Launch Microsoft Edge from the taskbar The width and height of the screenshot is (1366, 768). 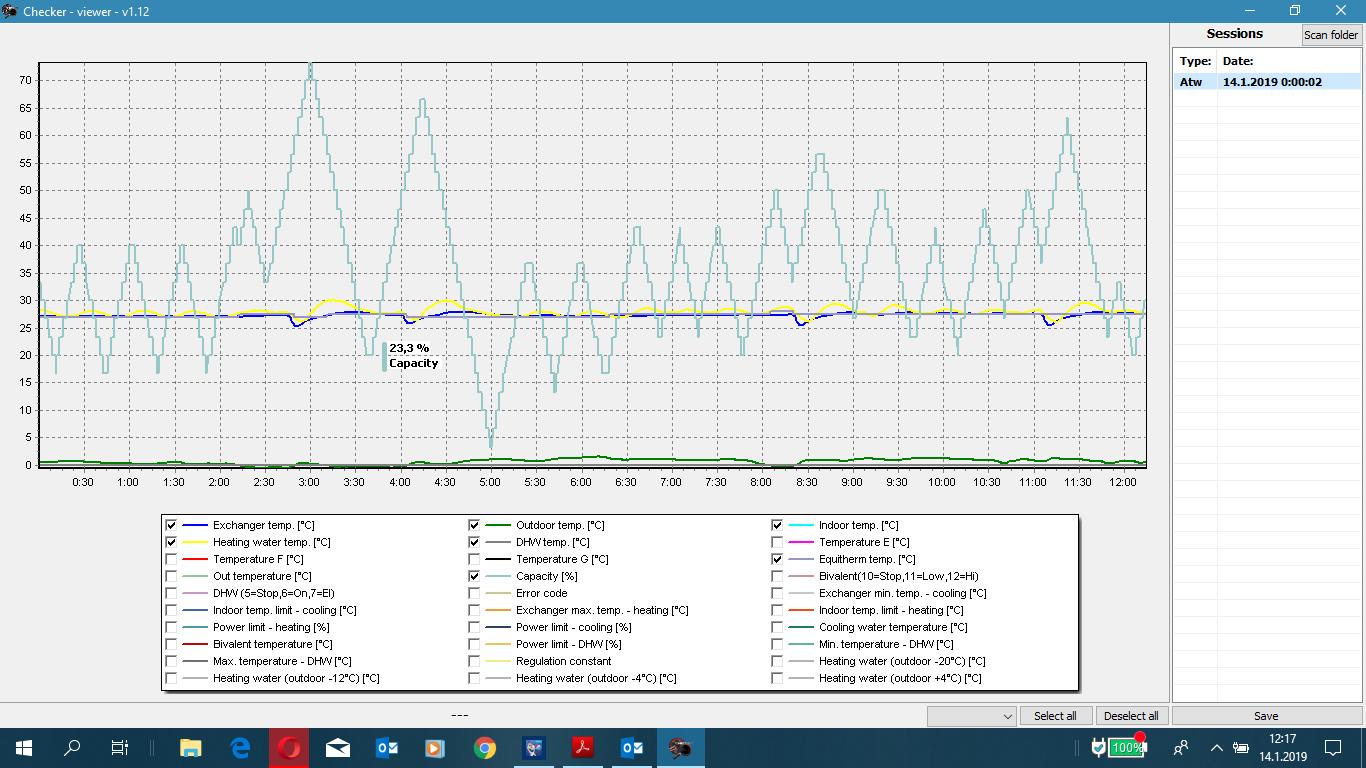coord(240,748)
